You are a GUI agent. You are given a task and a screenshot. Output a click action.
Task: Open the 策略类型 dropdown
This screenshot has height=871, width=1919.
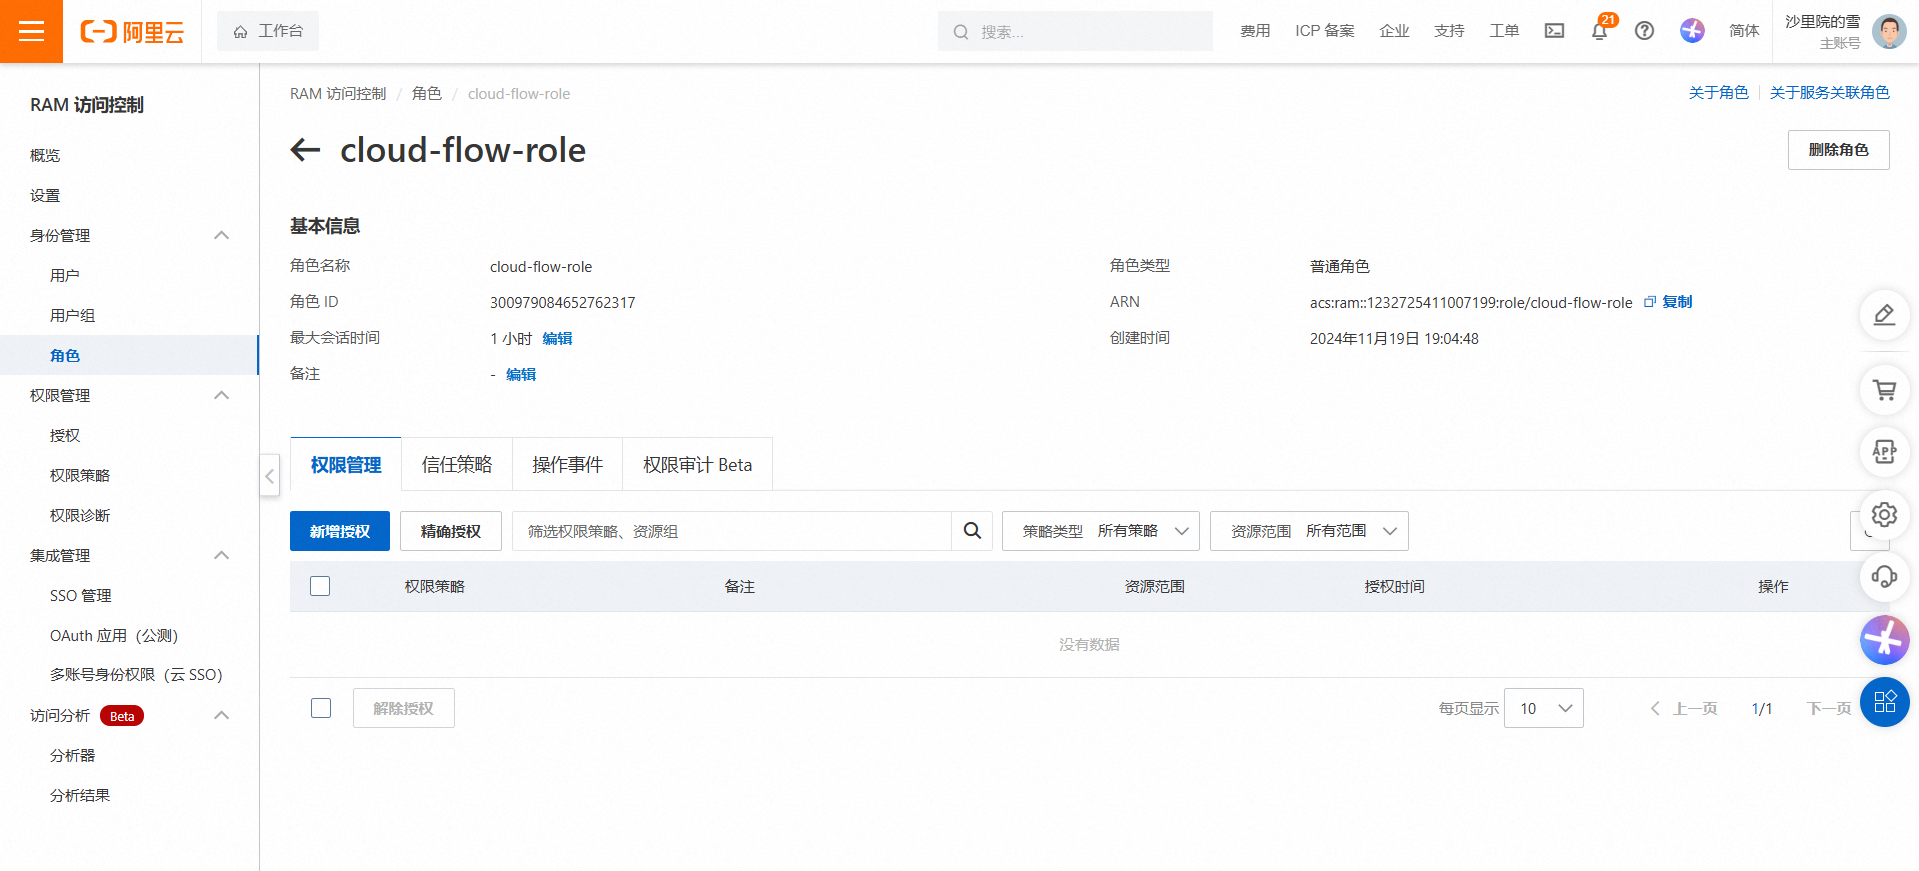[x=1101, y=531]
